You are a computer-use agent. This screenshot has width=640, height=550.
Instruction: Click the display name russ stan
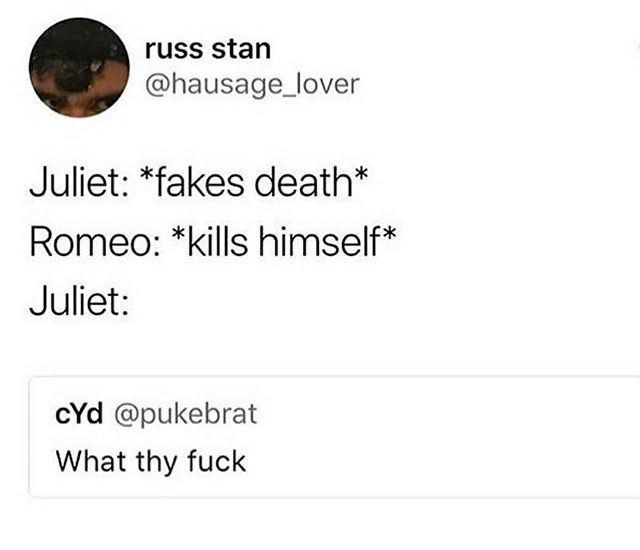208,49
